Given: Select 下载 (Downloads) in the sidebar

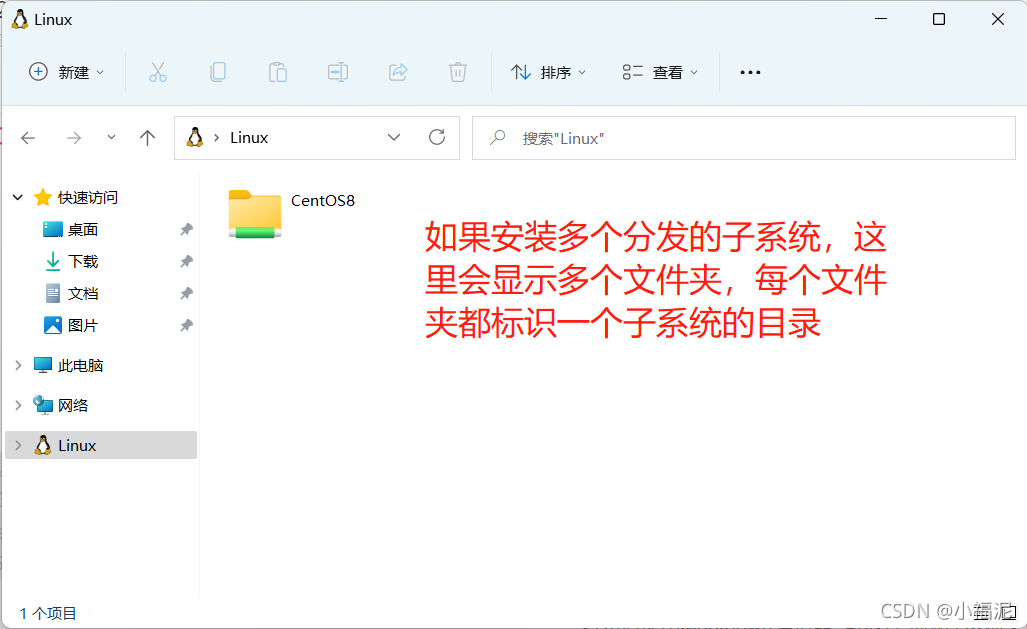Looking at the screenshot, I should [82, 262].
